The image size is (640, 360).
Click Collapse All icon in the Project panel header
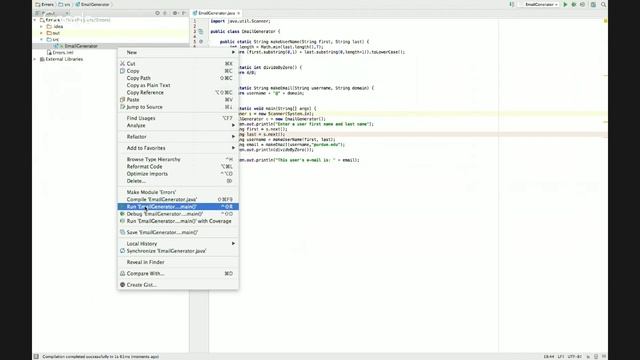click(165, 13)
